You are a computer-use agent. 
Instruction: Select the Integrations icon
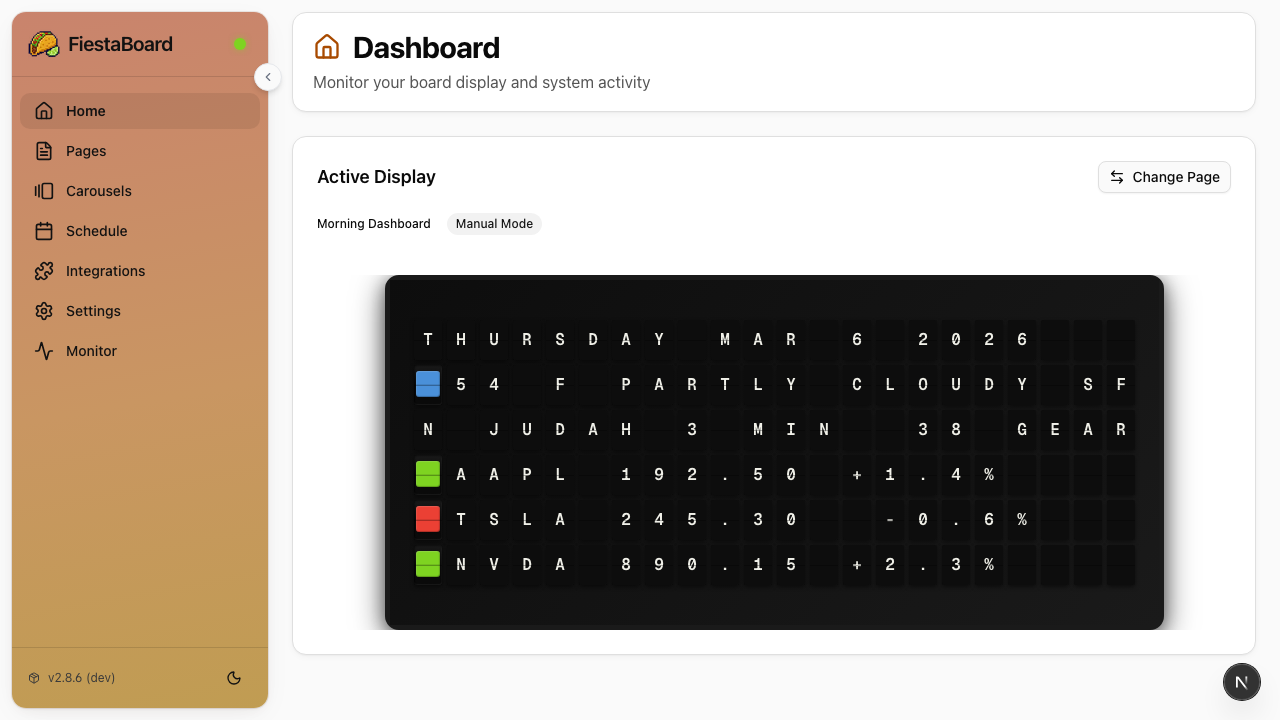coord(44,271)
